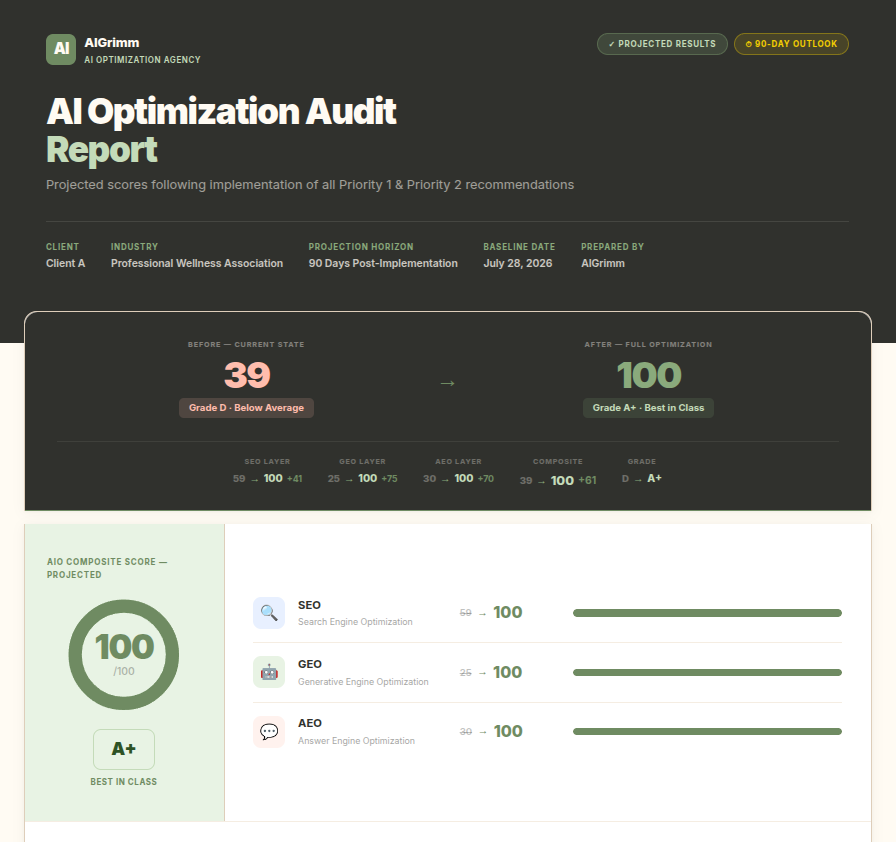This screenshot has width=896, height=842.
Task: Click the GEO robot icon
Action: point(269,672)
